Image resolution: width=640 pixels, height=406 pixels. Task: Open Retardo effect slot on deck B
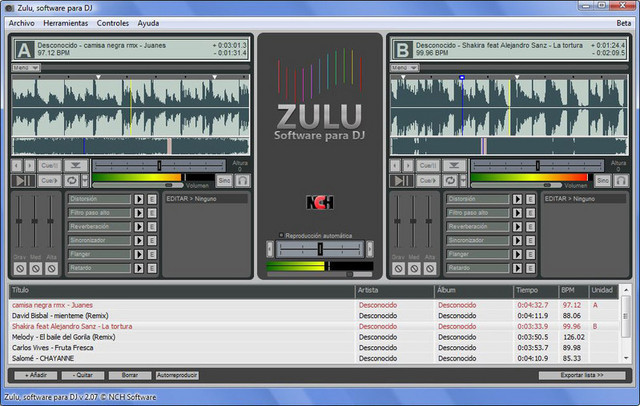[478, 268]
